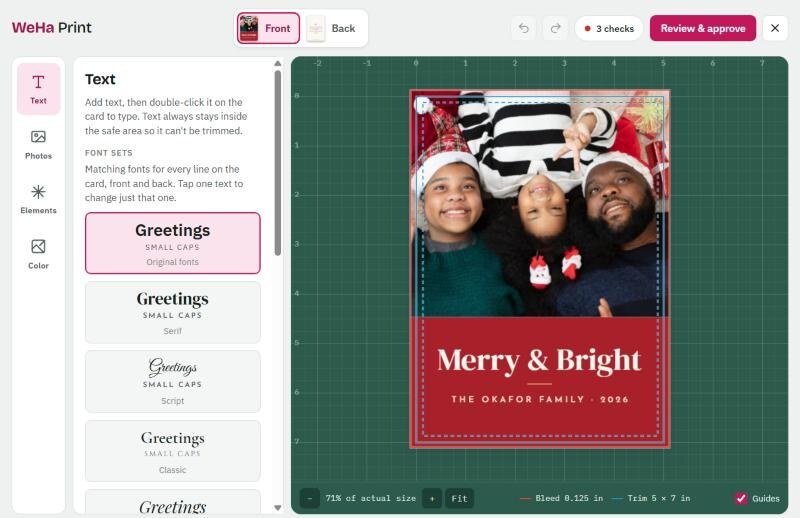Click the FONT SETS heading
This screenshot has width=800, height=518.
click(x=109, y=153)
